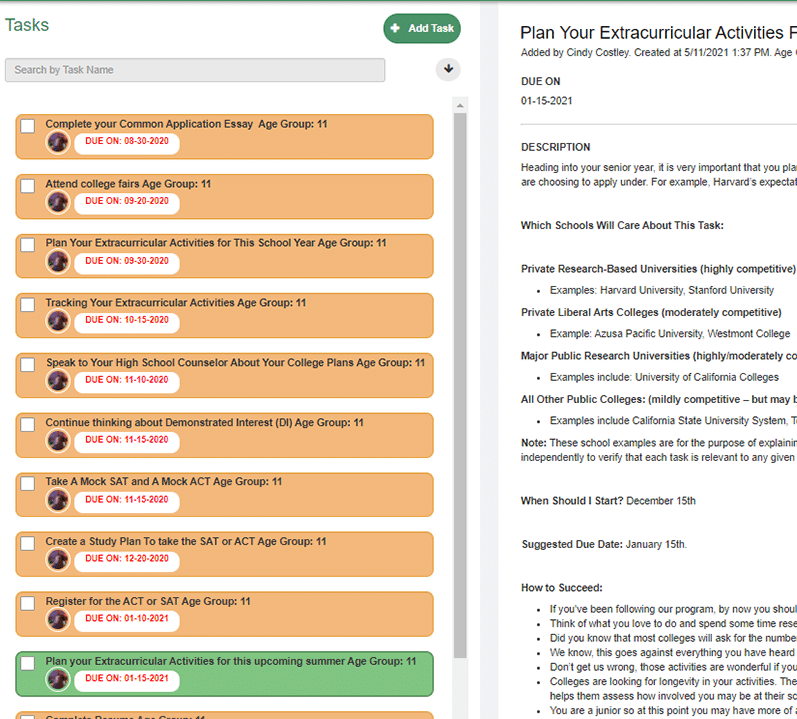Toggle checkbox for Continue thinking about Demonstrated Interest

click(x=27, y=424)
